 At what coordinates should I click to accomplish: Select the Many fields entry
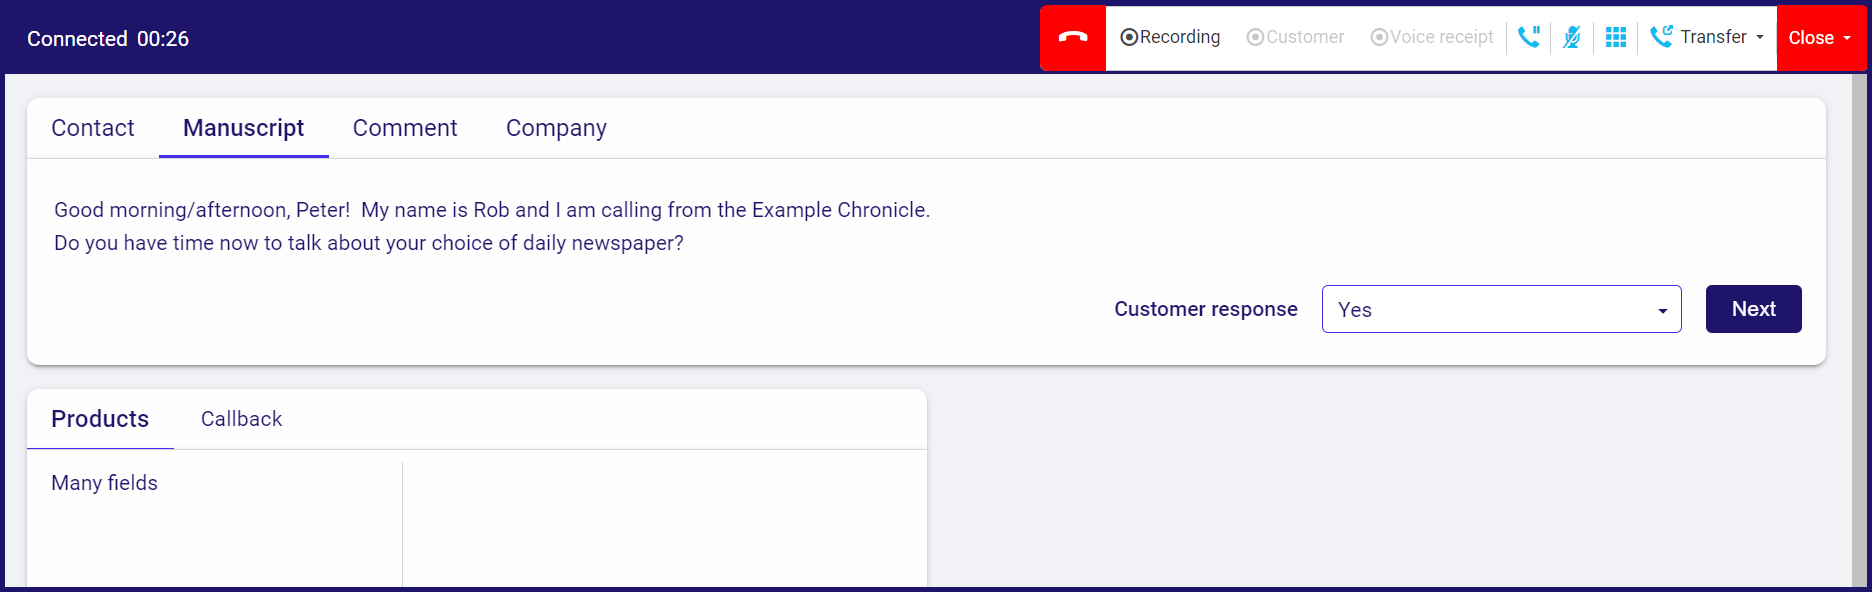click(x=105, y=483)
